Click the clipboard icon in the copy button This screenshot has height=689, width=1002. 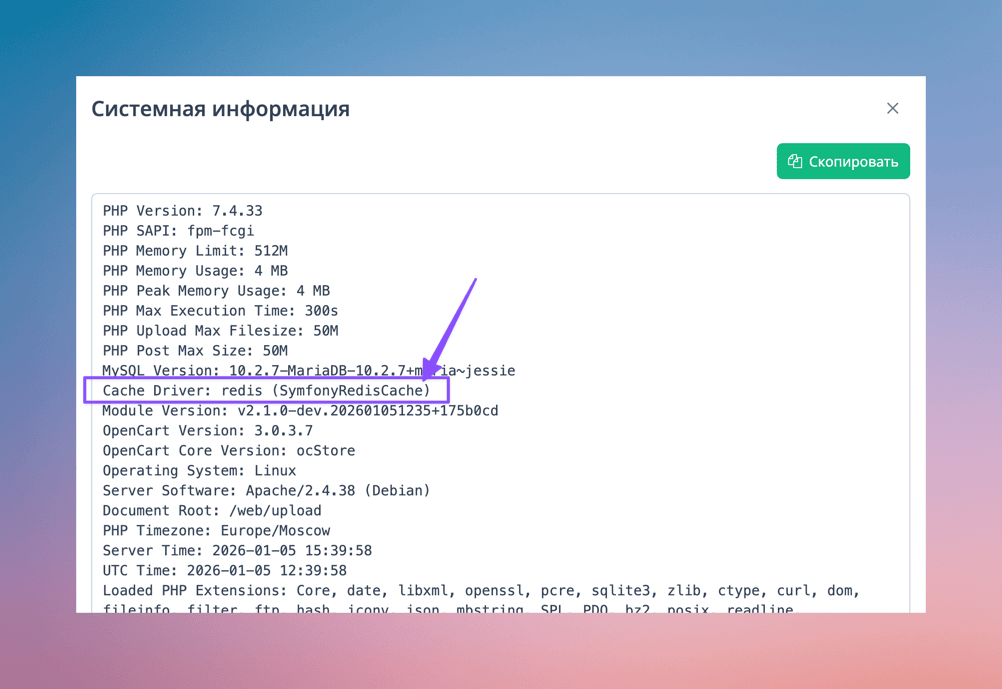click(x=795, y=161)
